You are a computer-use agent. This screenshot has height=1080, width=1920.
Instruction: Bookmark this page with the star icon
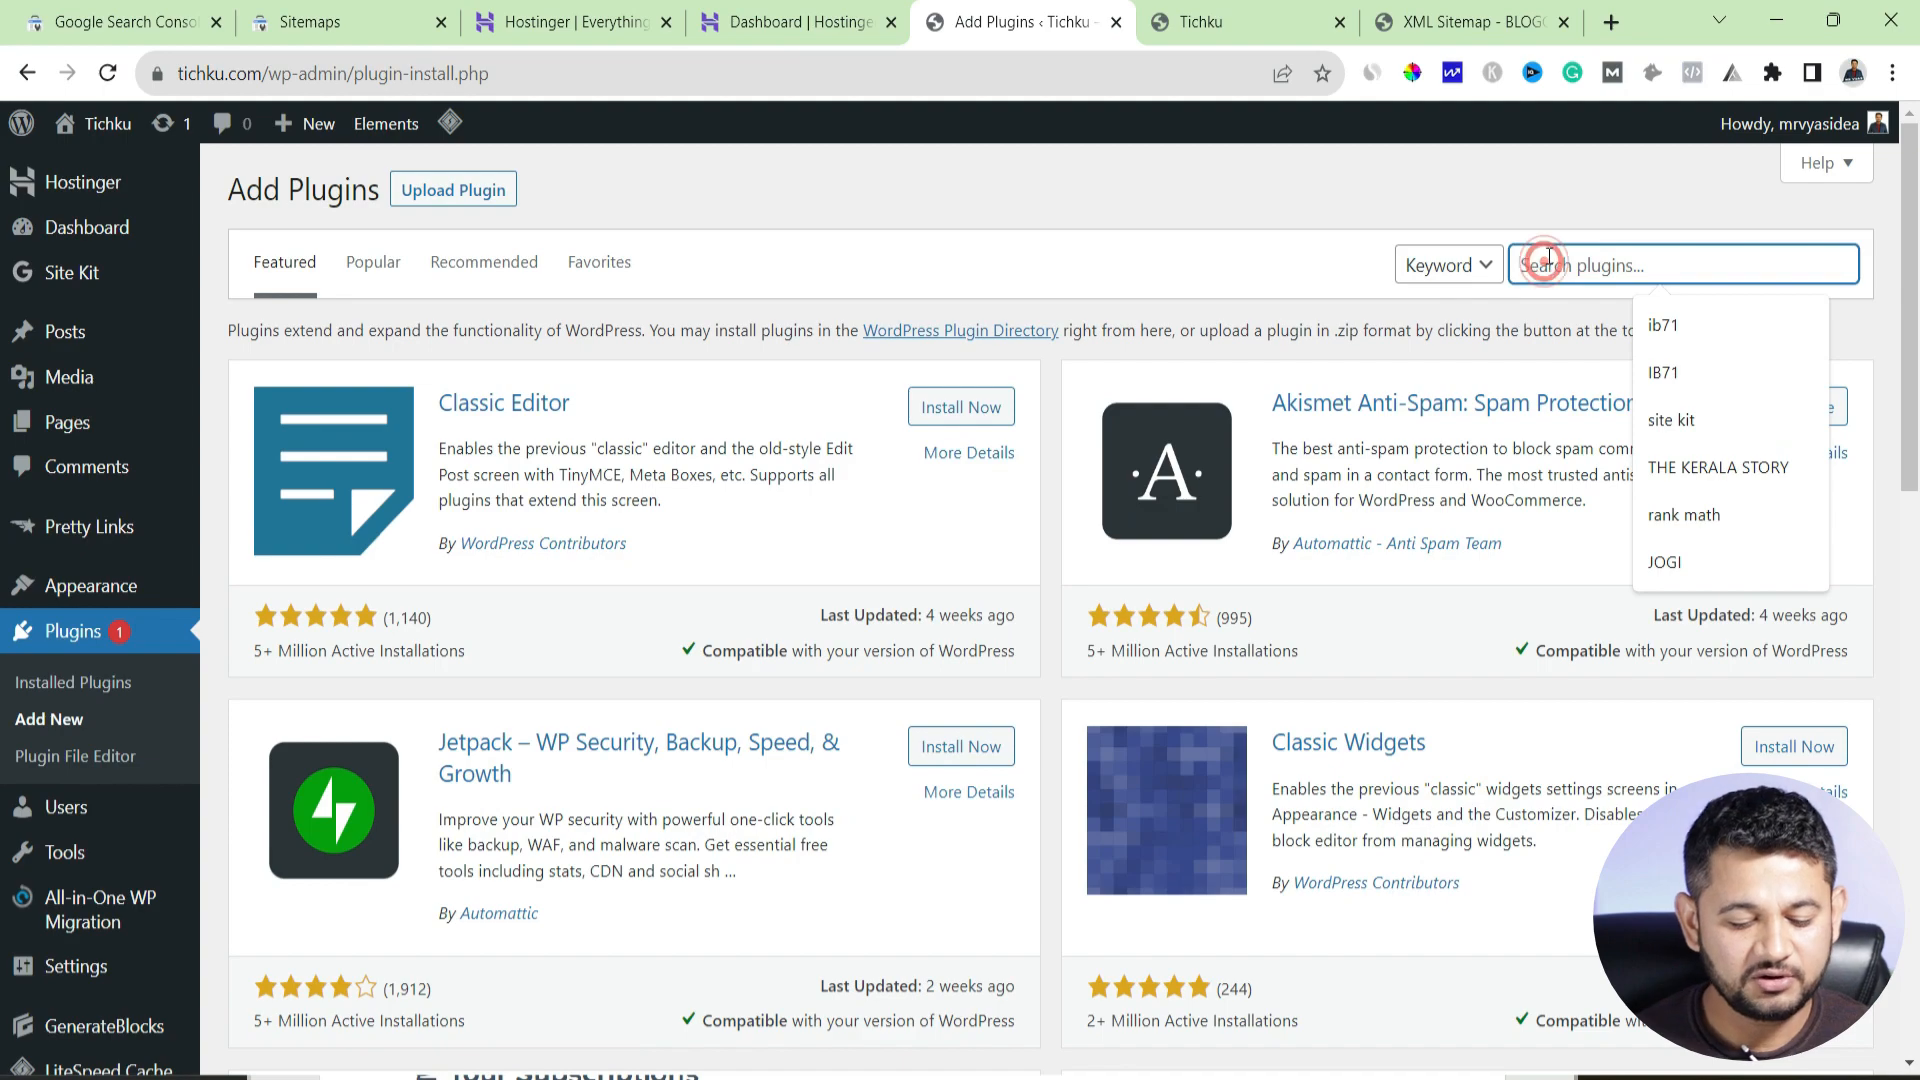(1322, 73)
